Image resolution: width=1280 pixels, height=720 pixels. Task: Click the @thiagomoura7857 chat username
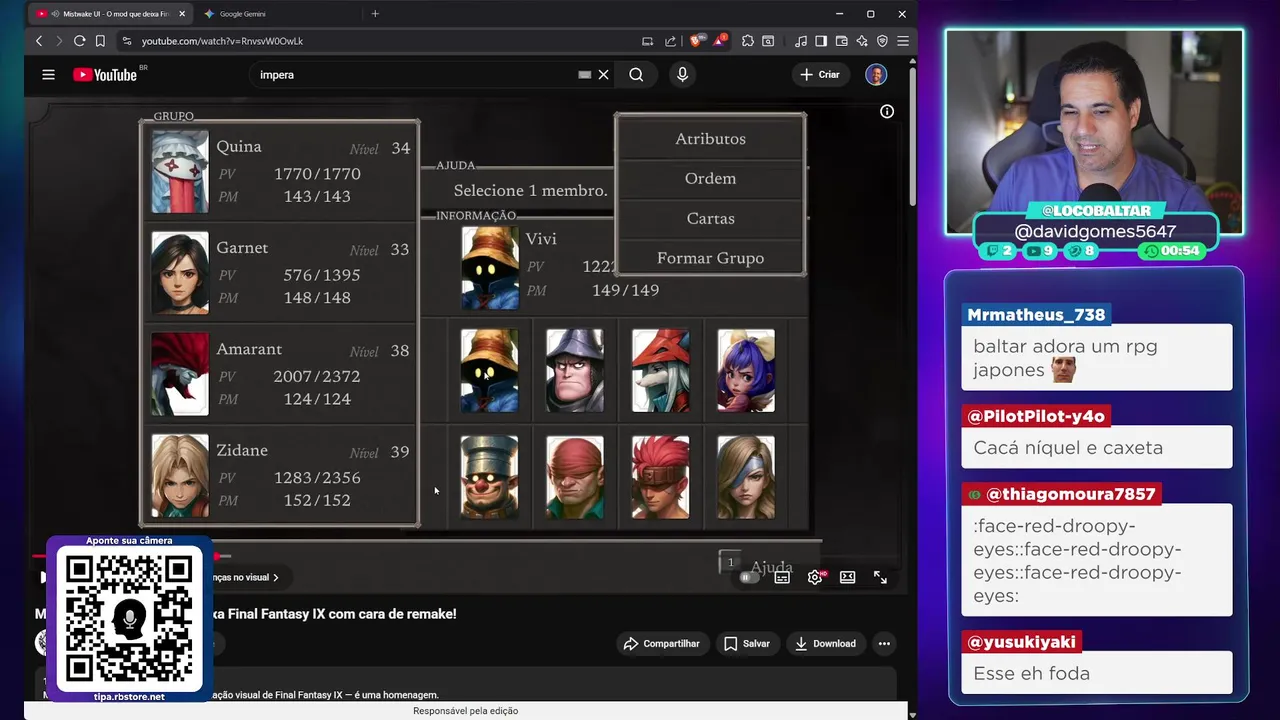pyautogui.click(x=1070, y=494)
